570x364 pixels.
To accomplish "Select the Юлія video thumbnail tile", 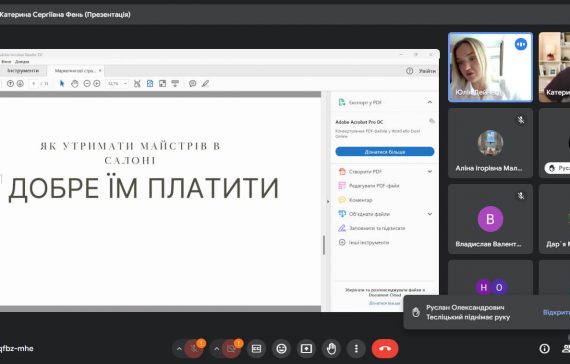I will click(490, 67).
